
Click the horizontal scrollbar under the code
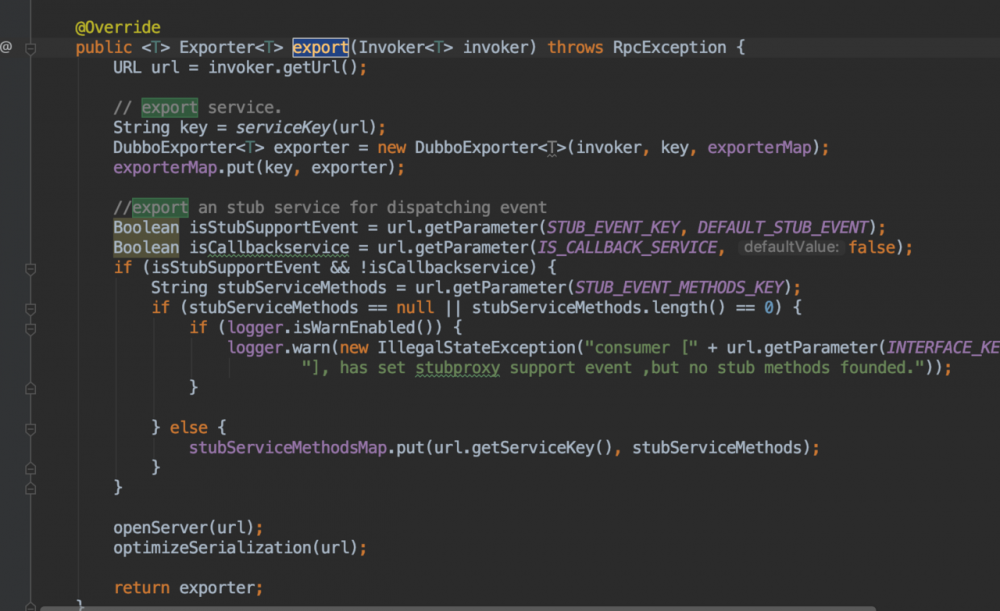(458, 608)
